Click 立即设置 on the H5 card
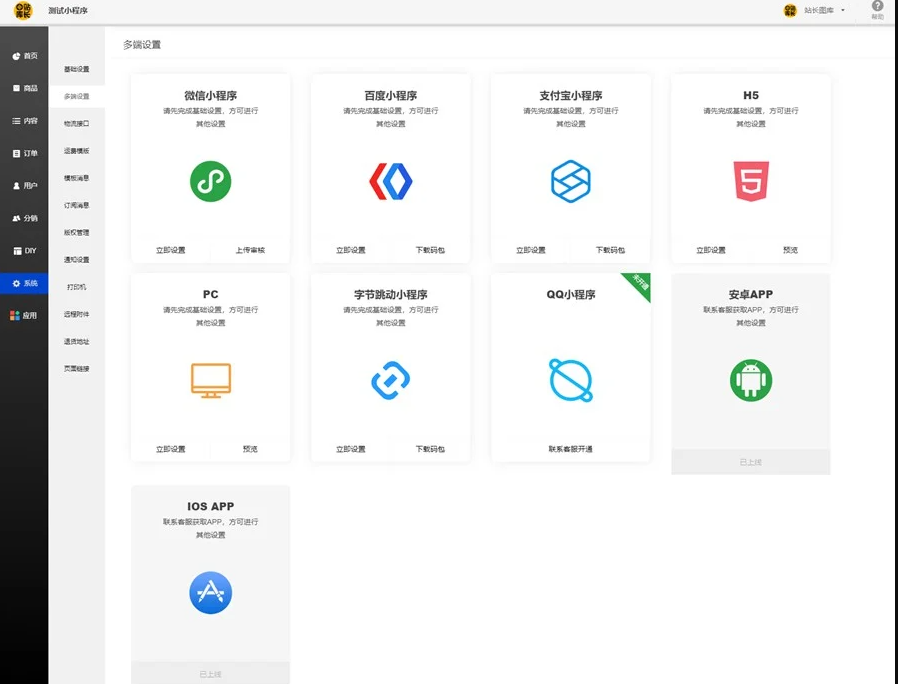898x684 pixels. [711, 250]
